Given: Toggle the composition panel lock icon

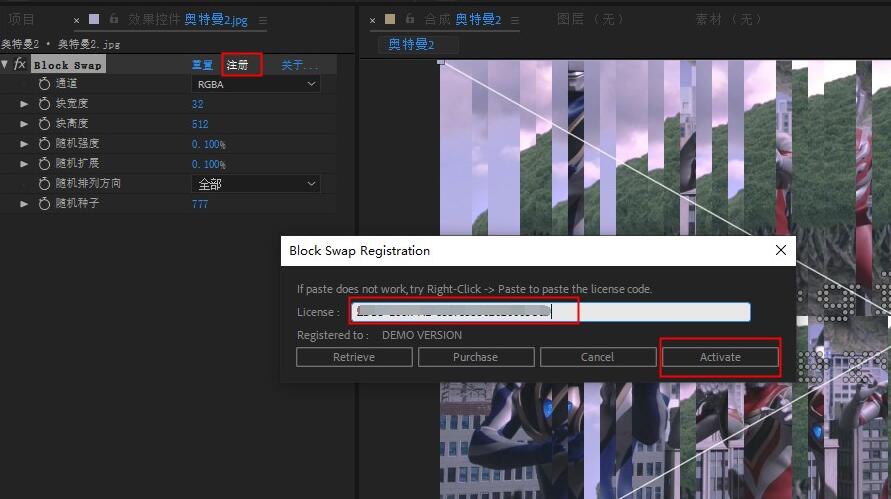Looking at the screenshot, I should 409,19.
